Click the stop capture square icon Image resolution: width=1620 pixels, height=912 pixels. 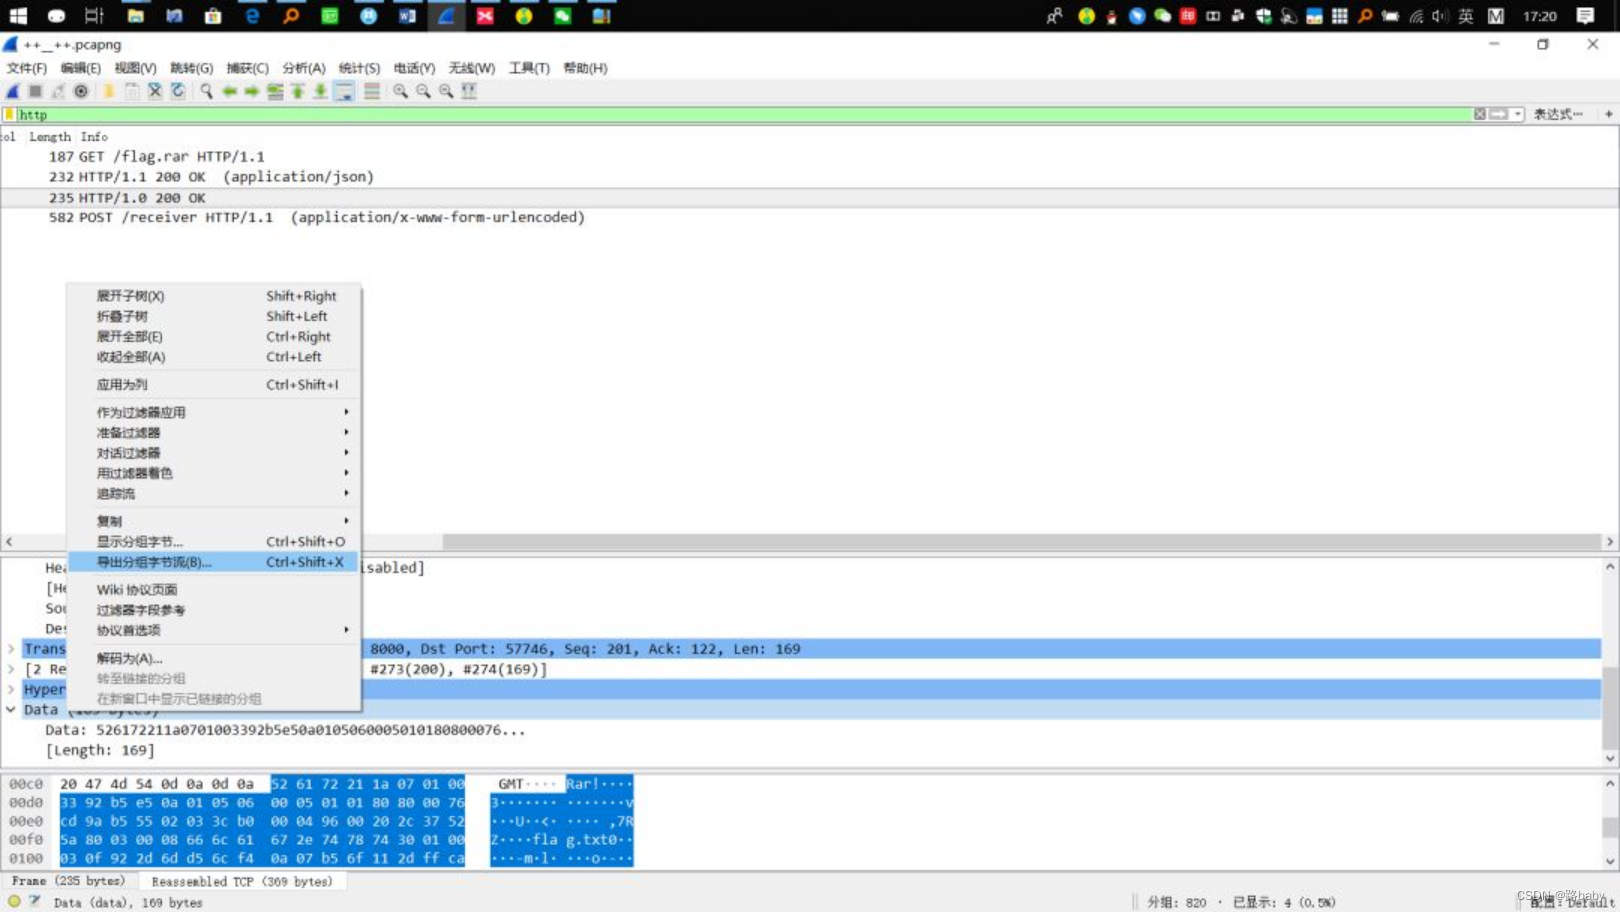click(35, 91)
